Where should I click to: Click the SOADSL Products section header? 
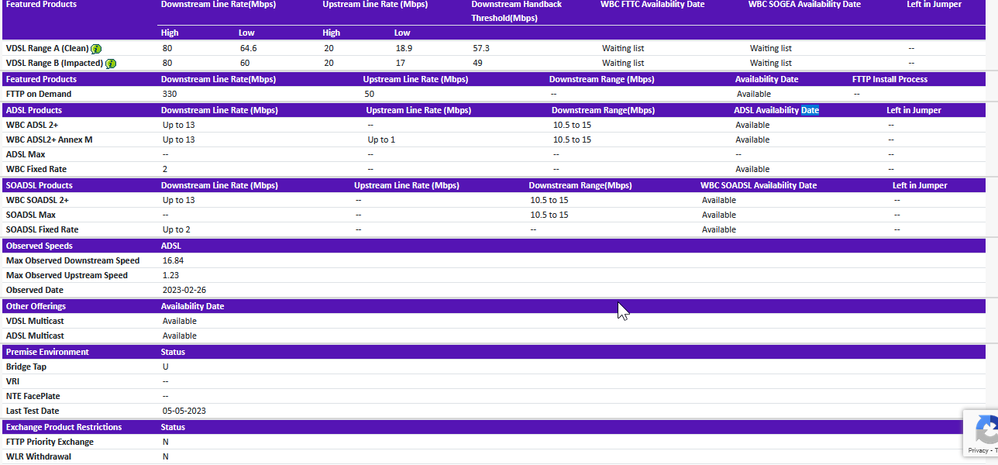pyautogui.click(x=39, y=185)
